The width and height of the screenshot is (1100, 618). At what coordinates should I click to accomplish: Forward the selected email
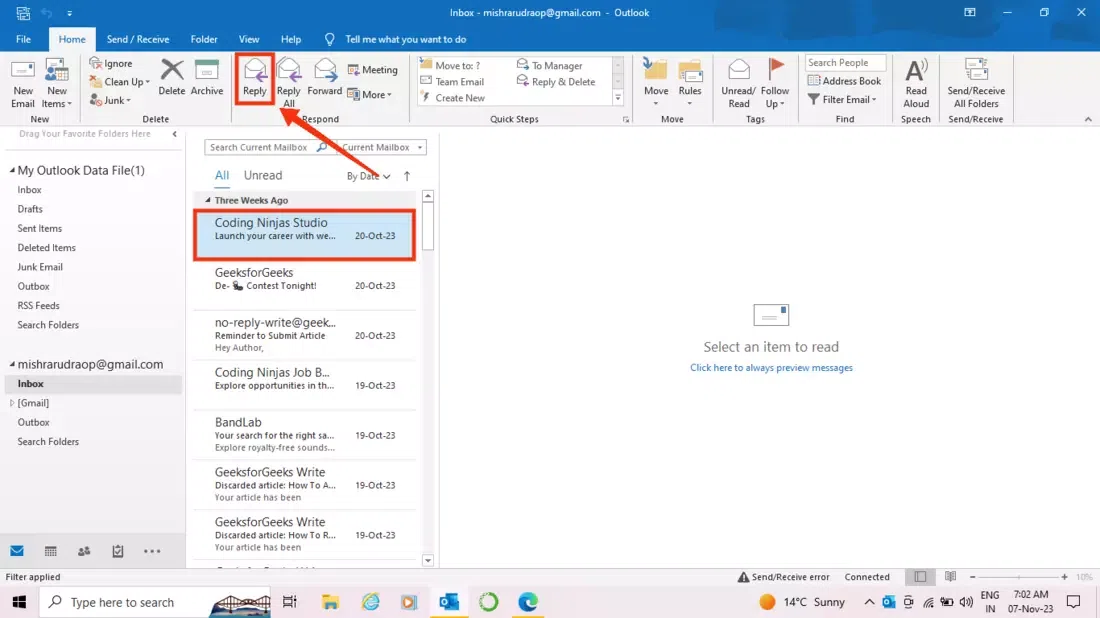coord(324,77)
